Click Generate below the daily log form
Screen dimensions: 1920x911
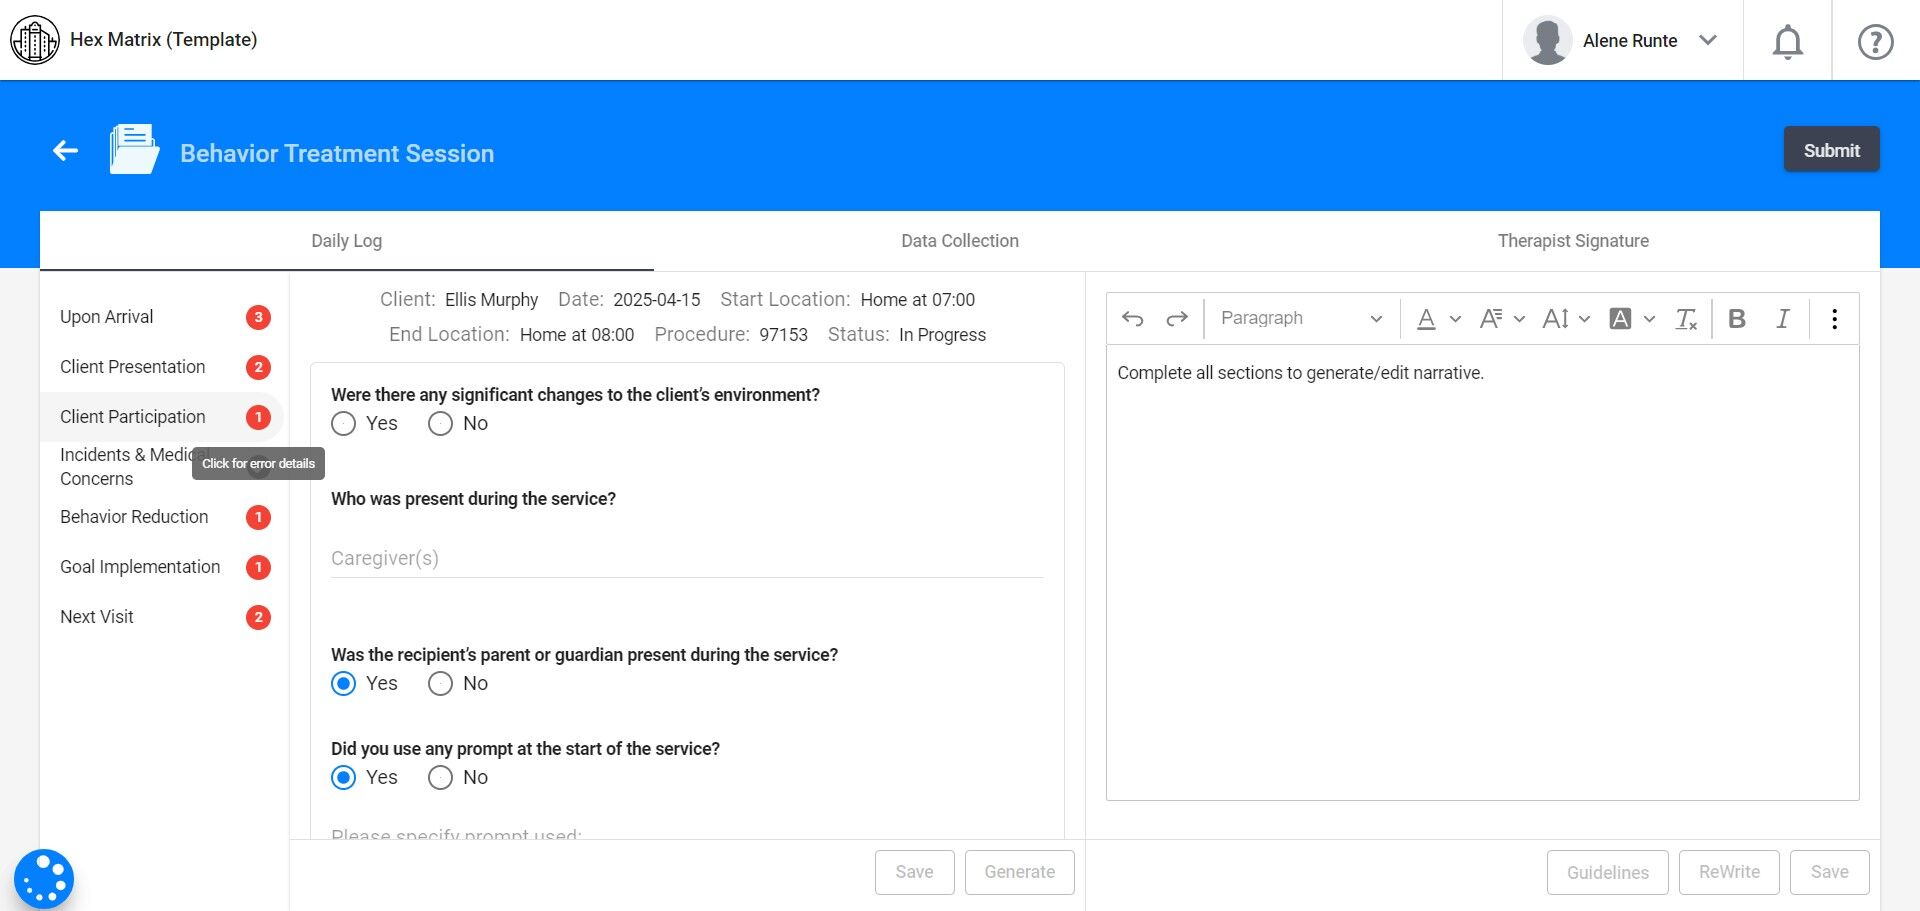click(x=1019, y=871)
